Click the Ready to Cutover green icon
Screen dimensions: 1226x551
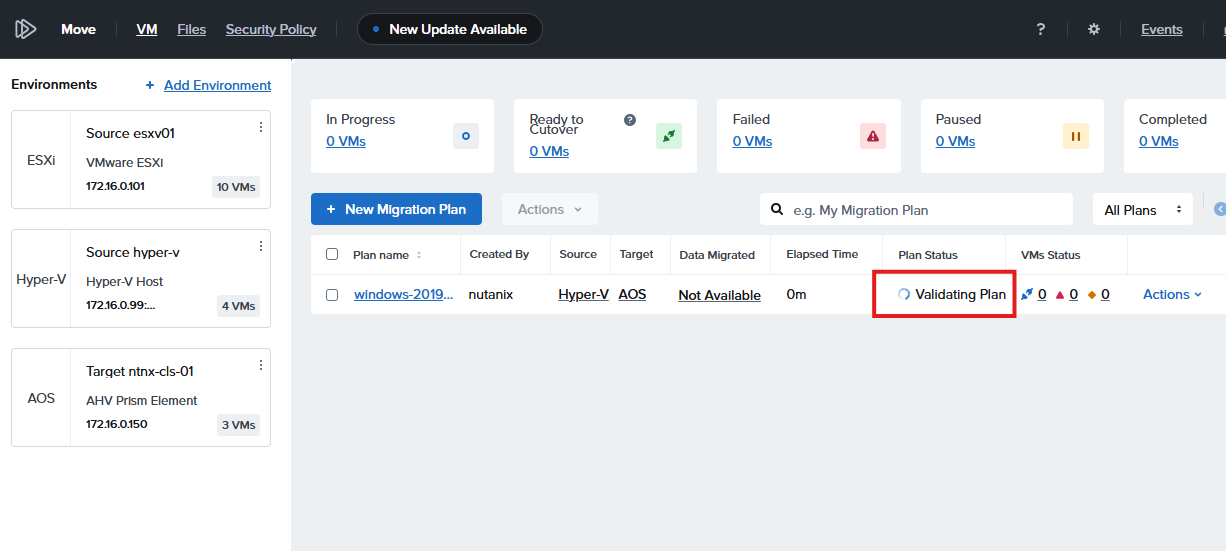[669, 136]
